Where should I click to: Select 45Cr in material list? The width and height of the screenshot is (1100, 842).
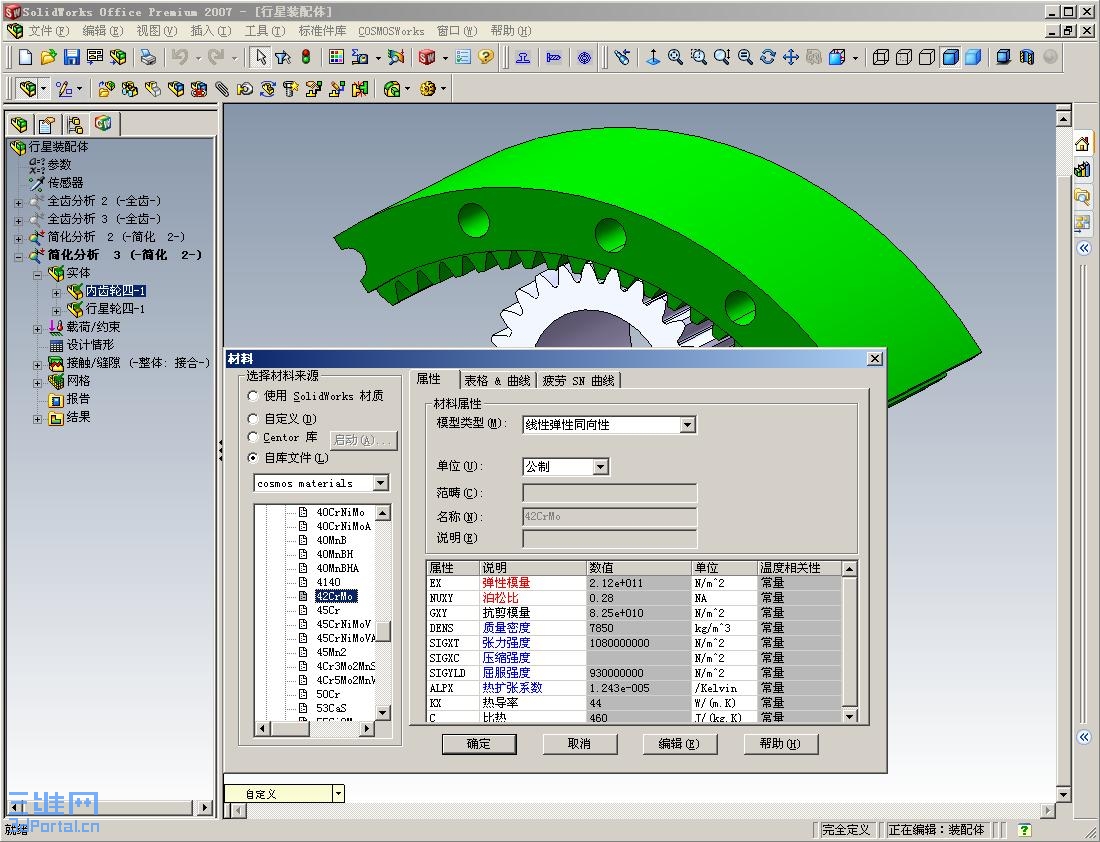[328, 610]
